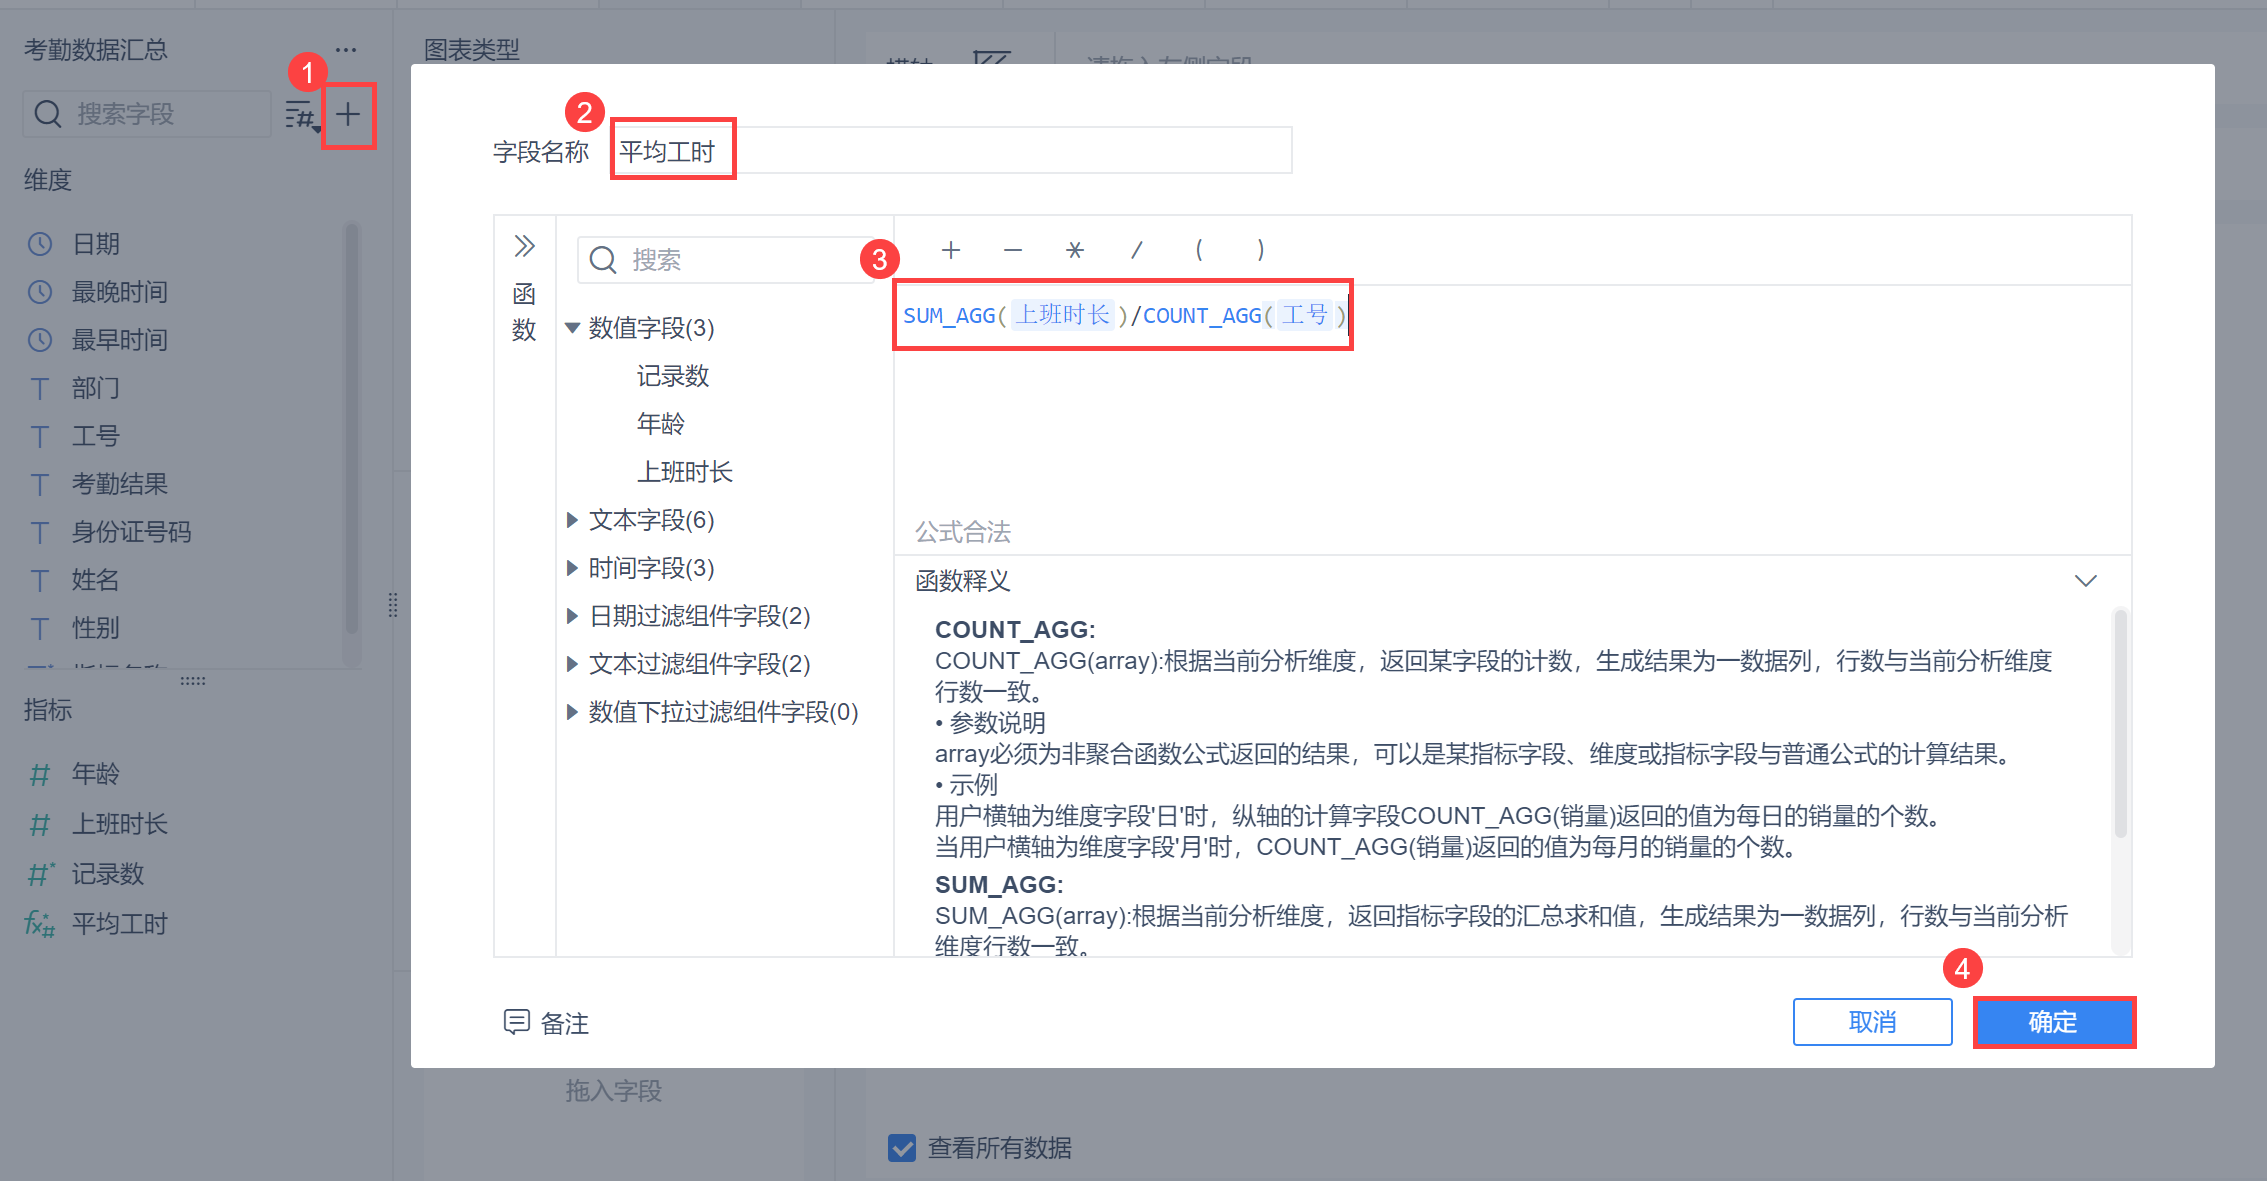Viewport: 2267px width, 1181px height.
Task: Toggle the 查看所有数据 checkbox
Action: pos(902,1147)
